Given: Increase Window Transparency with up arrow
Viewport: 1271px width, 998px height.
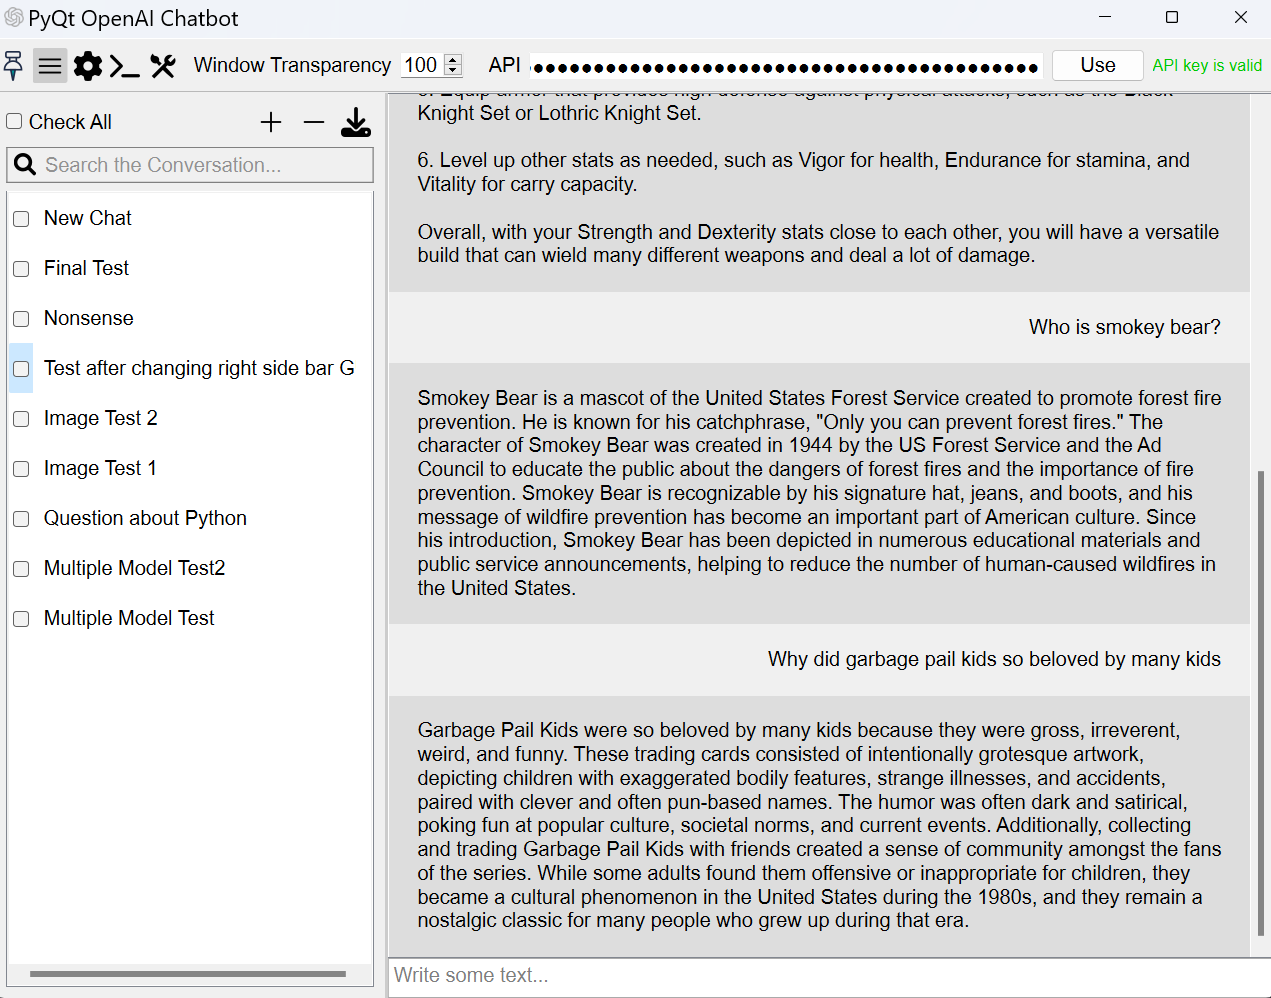Looking at the screenshot, I should 453,59.
